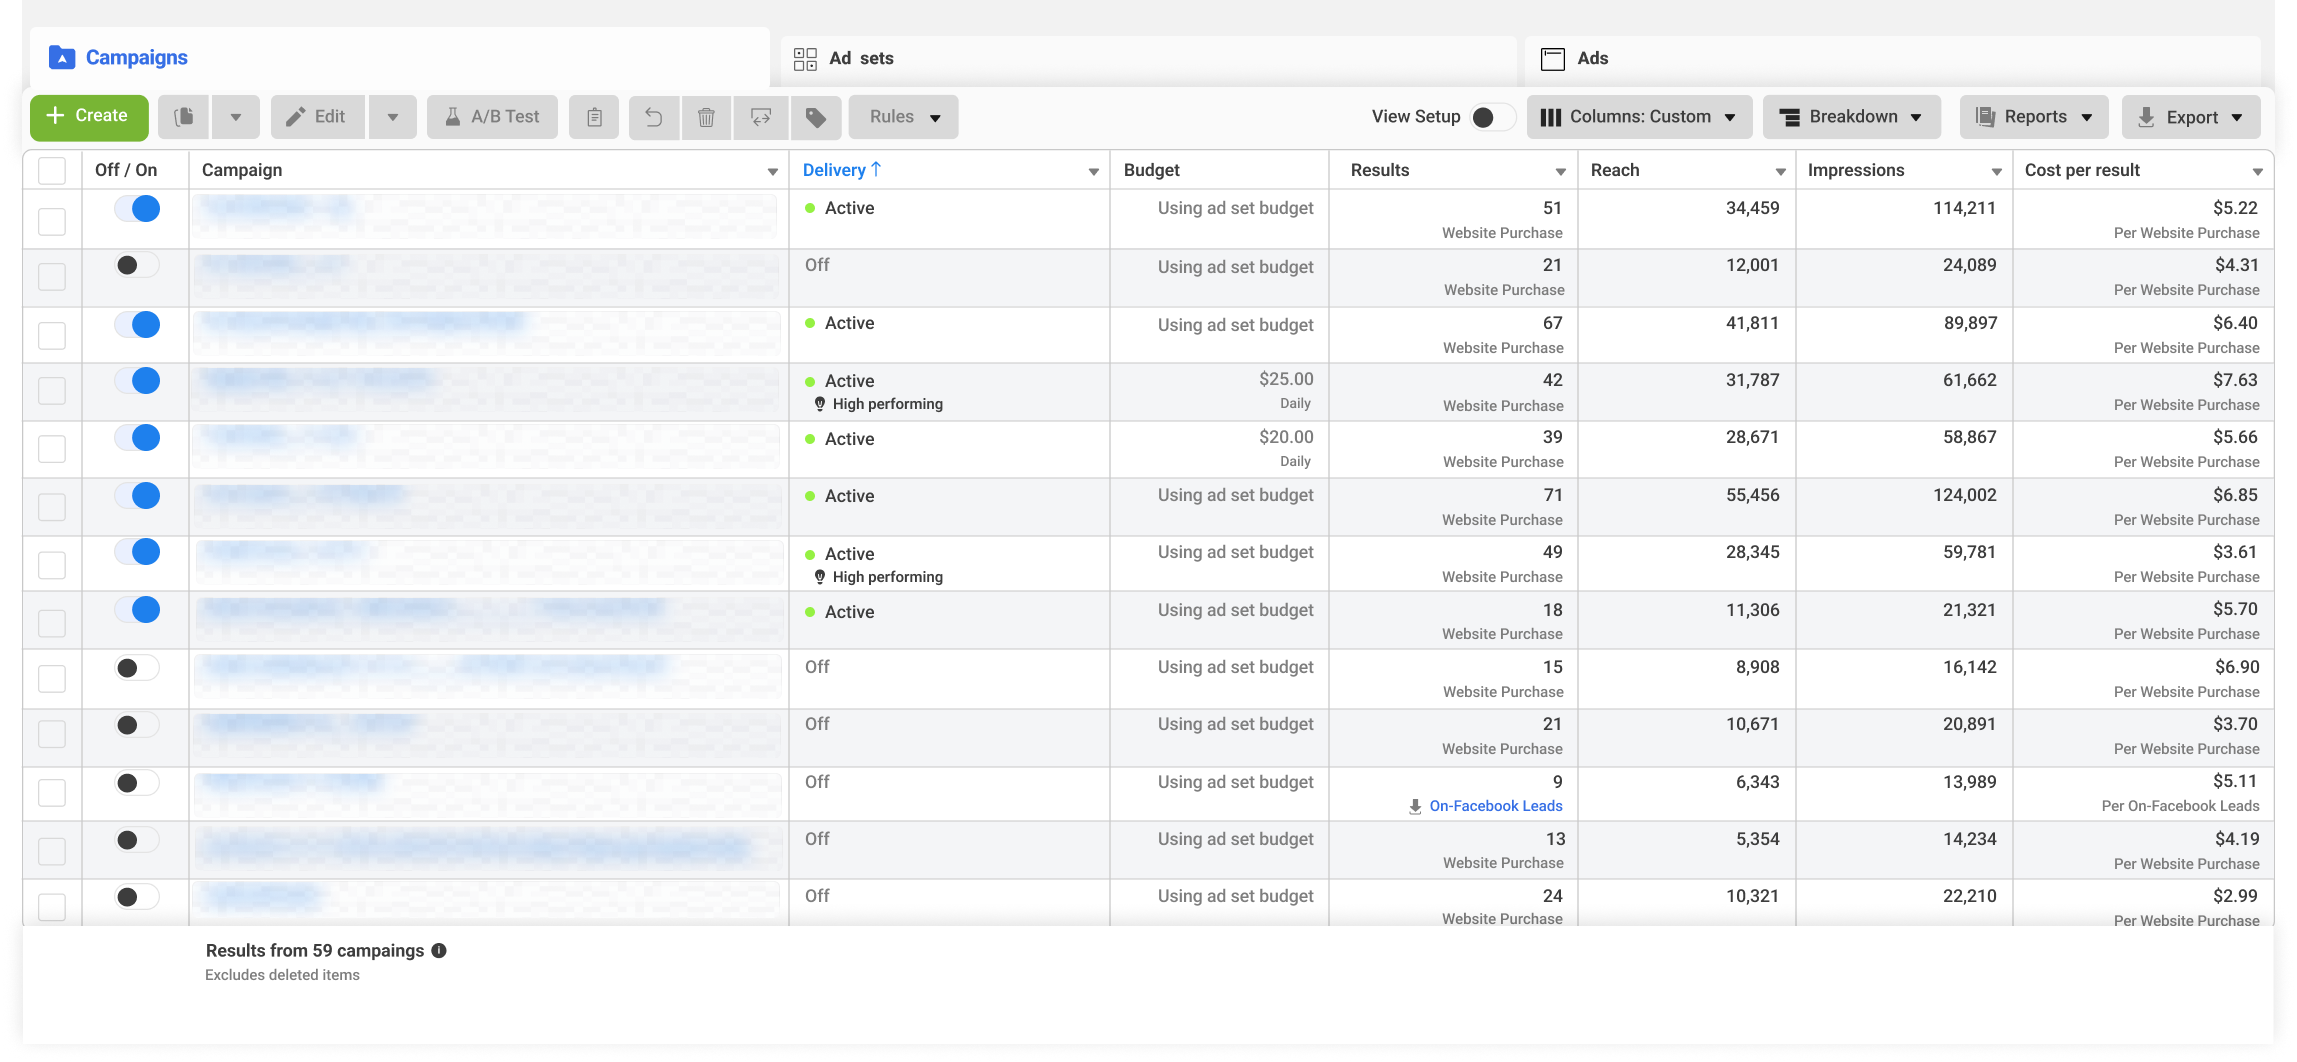The height and width of the screenshot is (1062, 2297).
Task: Open the Rules dropdown menu
Action: pos(903,117)
